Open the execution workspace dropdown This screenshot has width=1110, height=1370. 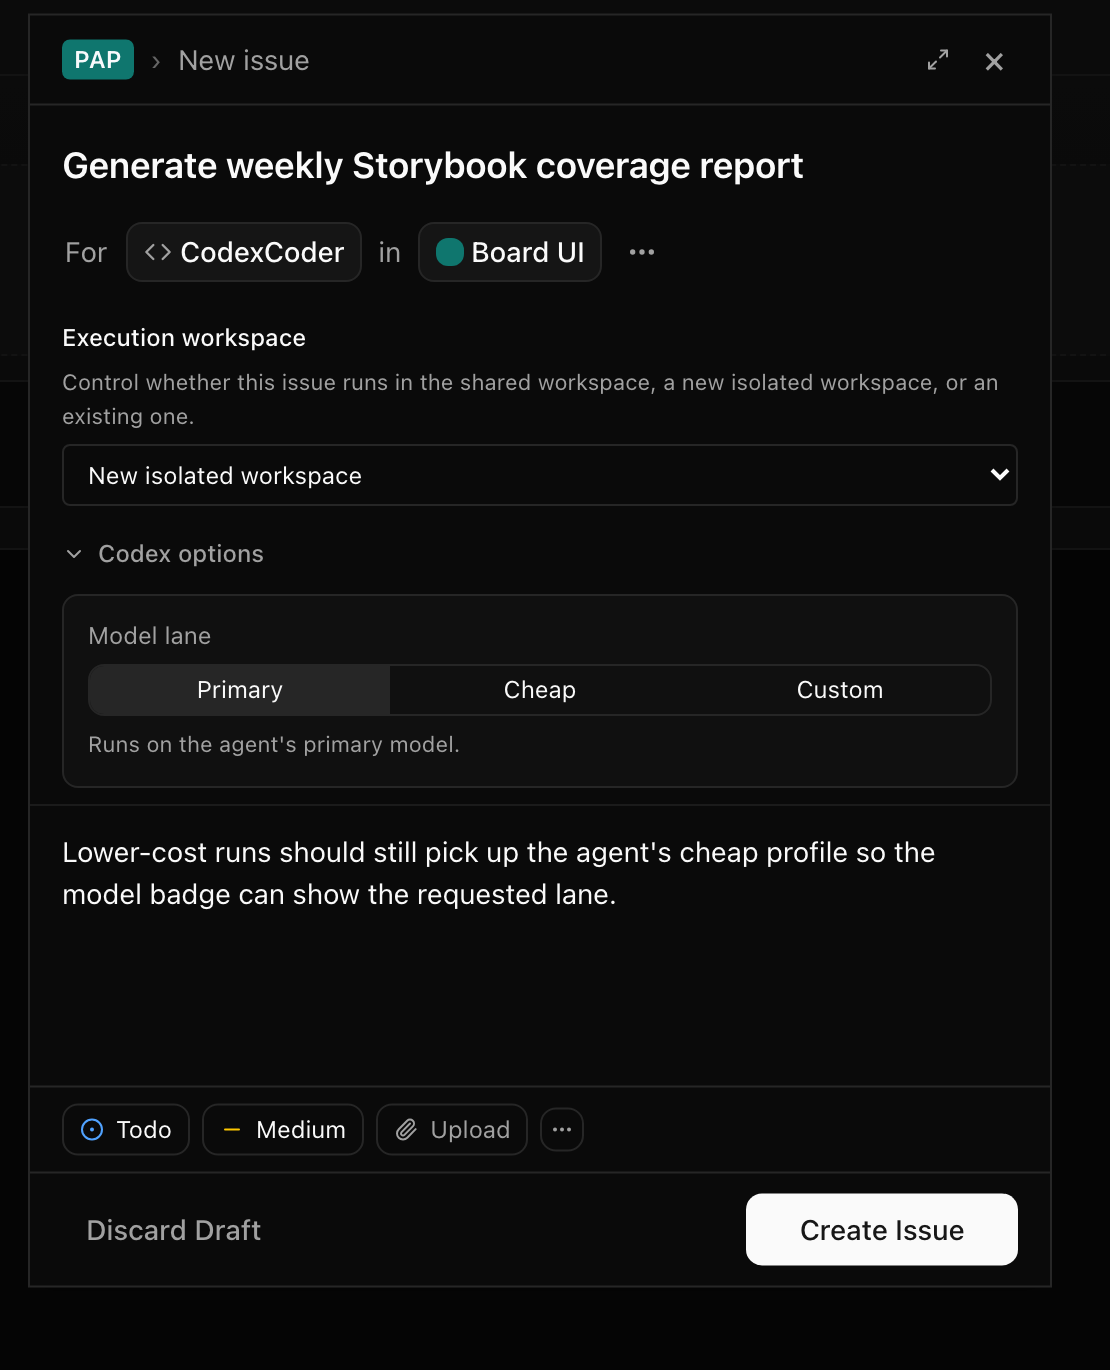(x=540, y=475)
